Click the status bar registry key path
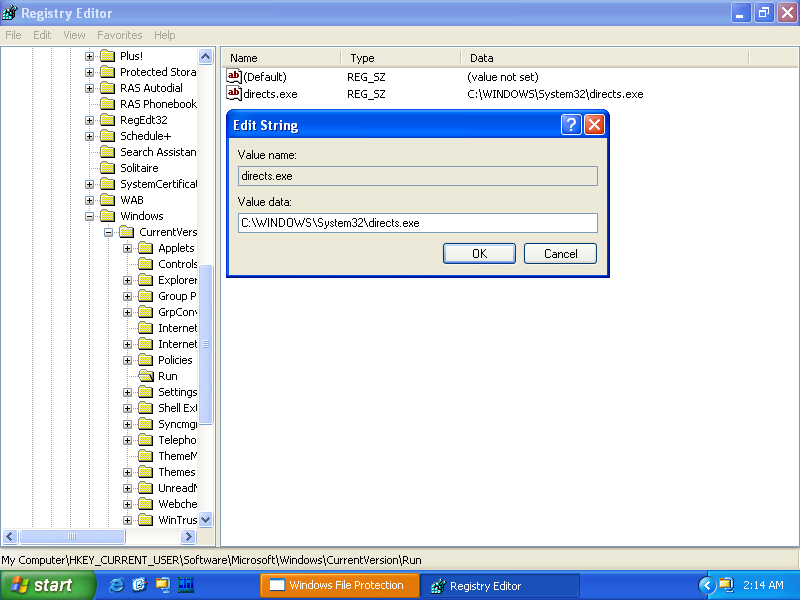The height and width of the screenshot is (600, 800). tap(211, 560)
